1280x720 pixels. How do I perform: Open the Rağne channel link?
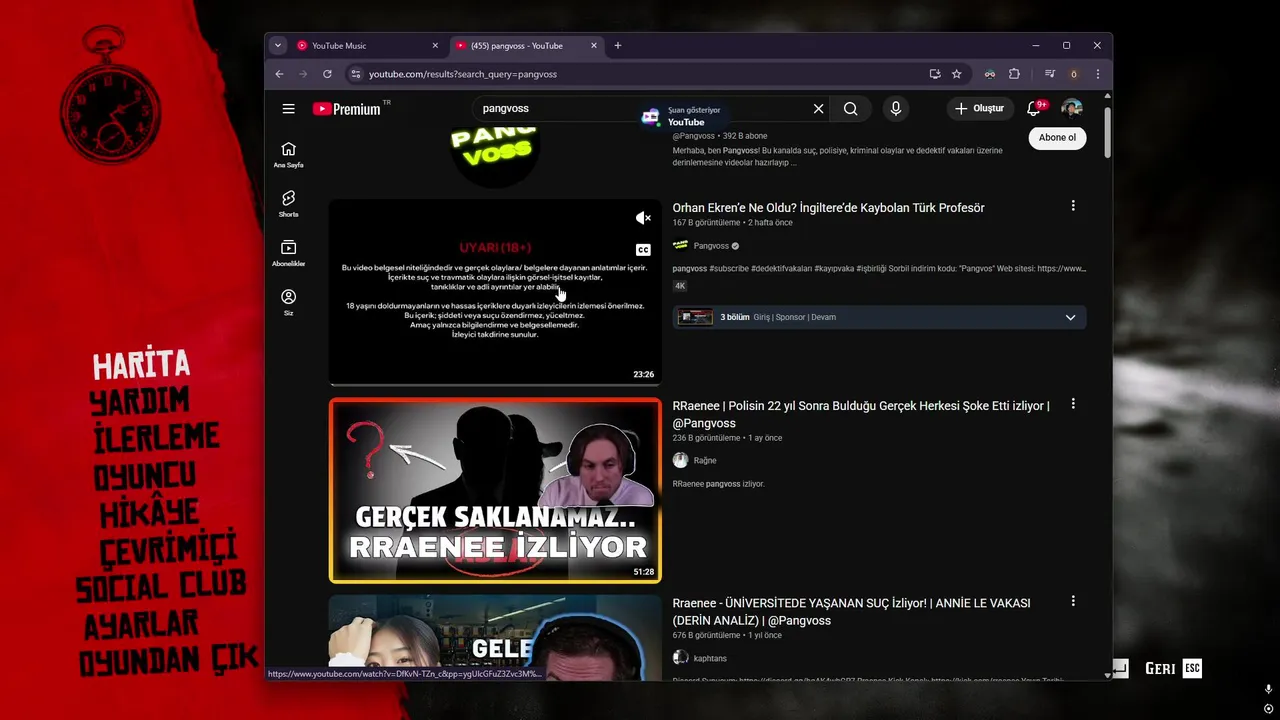click(705, 461)
